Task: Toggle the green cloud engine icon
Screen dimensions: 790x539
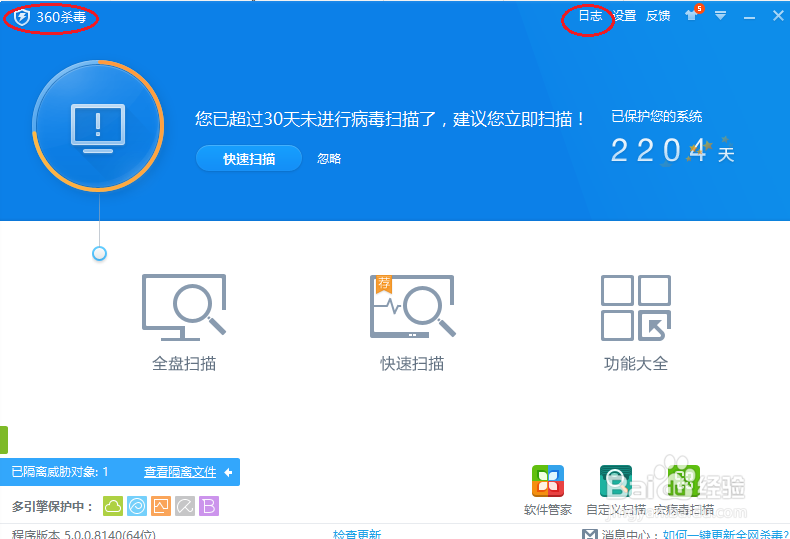Action: [113, 506]
